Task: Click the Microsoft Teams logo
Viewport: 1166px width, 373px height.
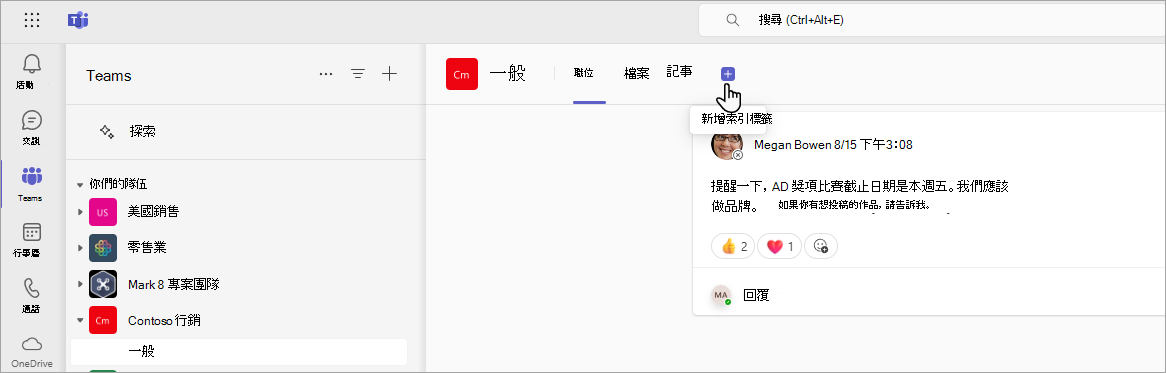Action: pos(77,20)
